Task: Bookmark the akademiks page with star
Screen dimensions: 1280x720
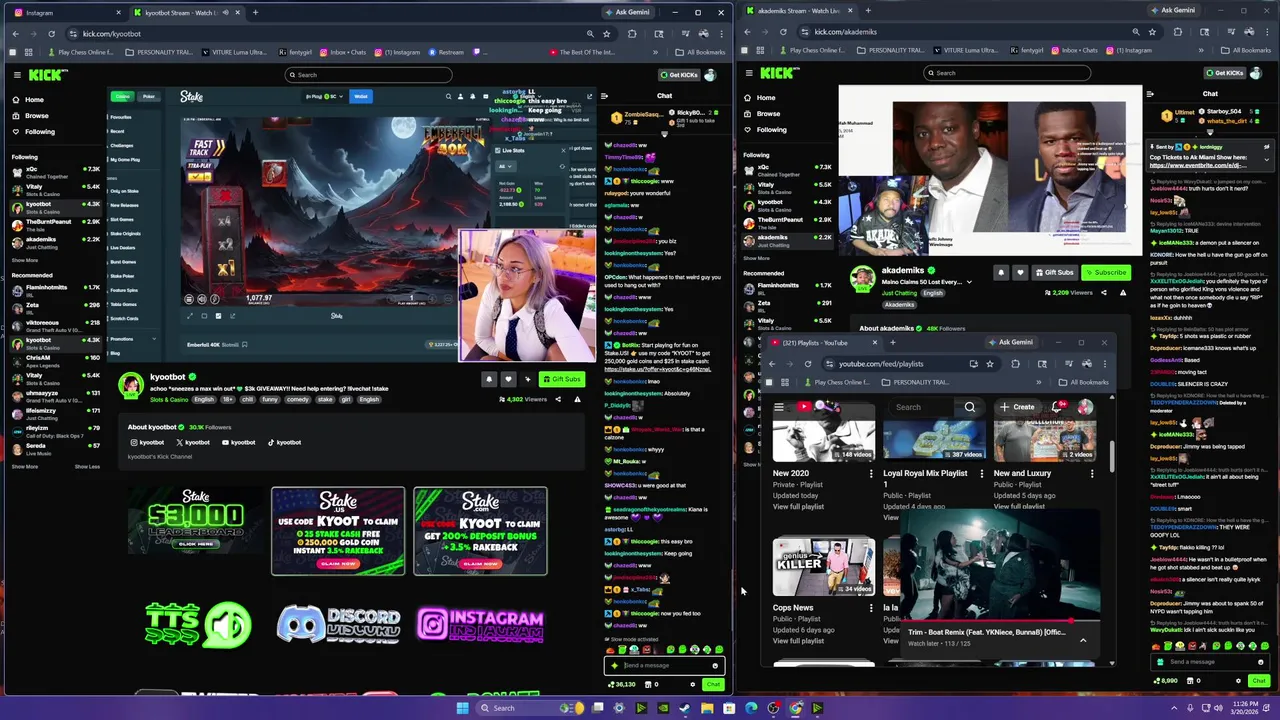Action: pos(1152,32)
